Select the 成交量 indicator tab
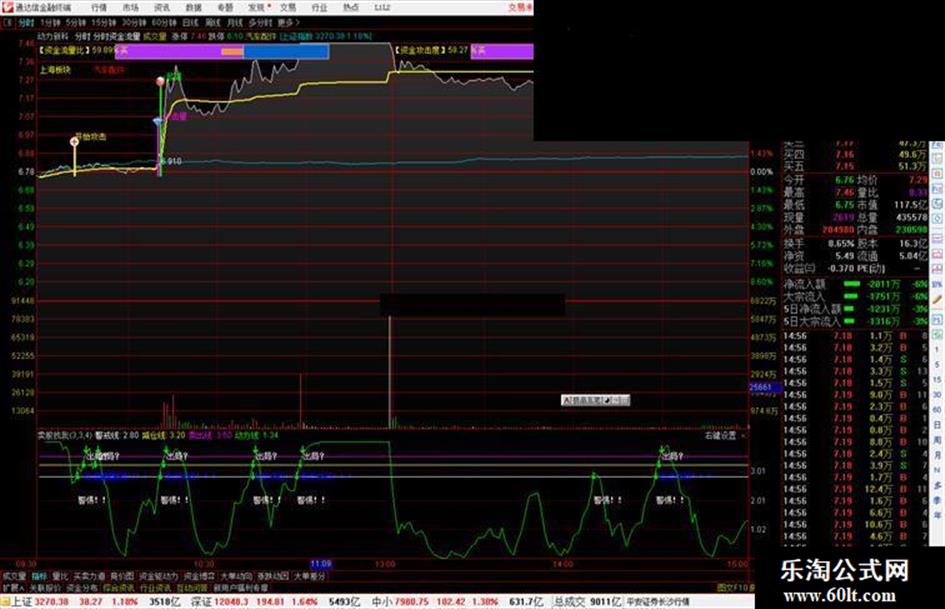 (14, 576)
